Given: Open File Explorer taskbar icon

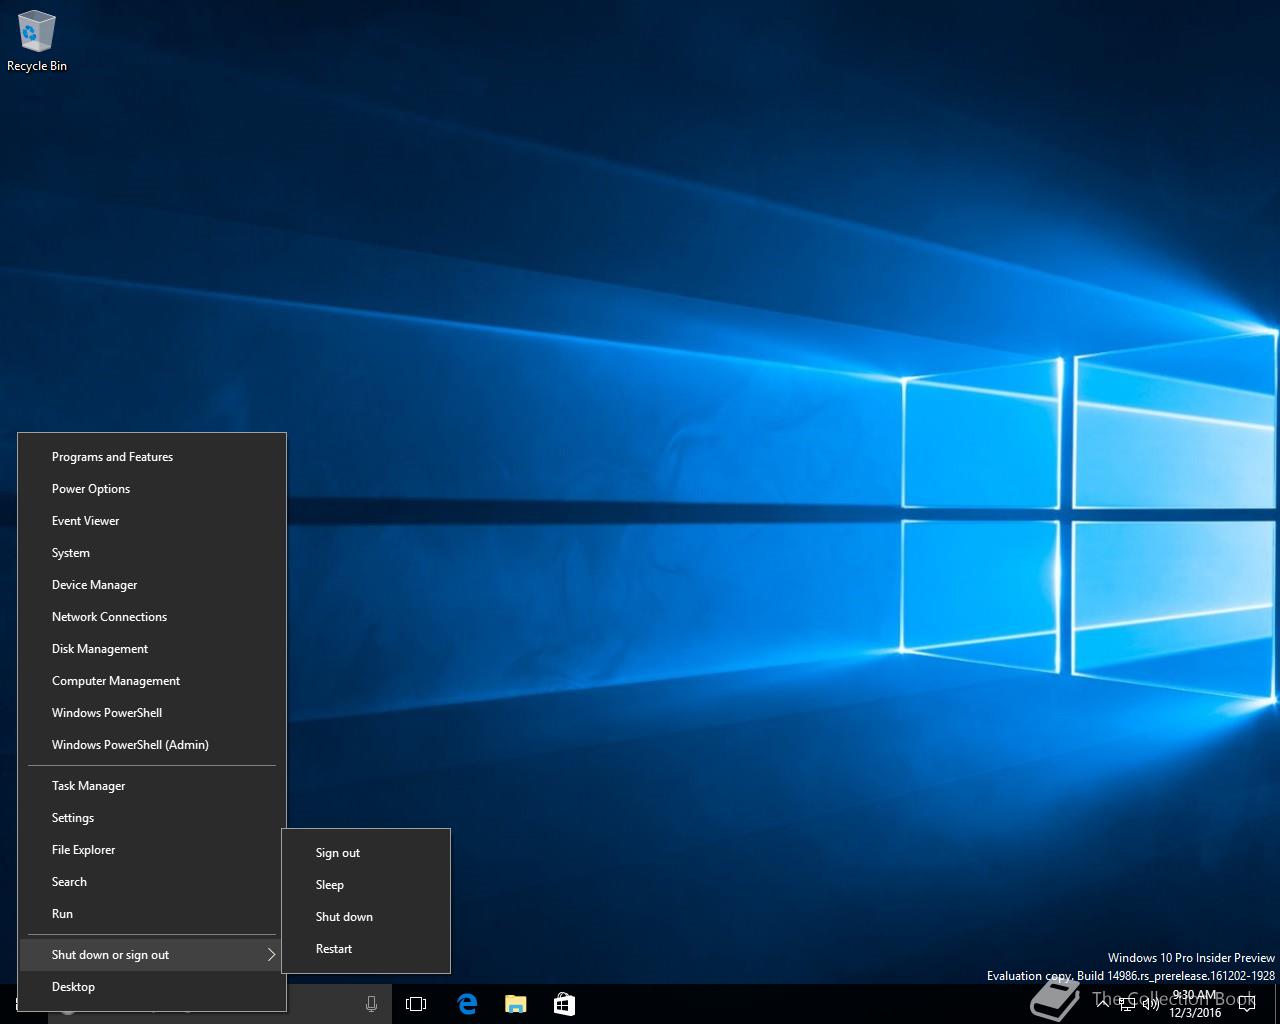Looking at the screenshot, I should pyautogui.click(x=515, y=1004).
